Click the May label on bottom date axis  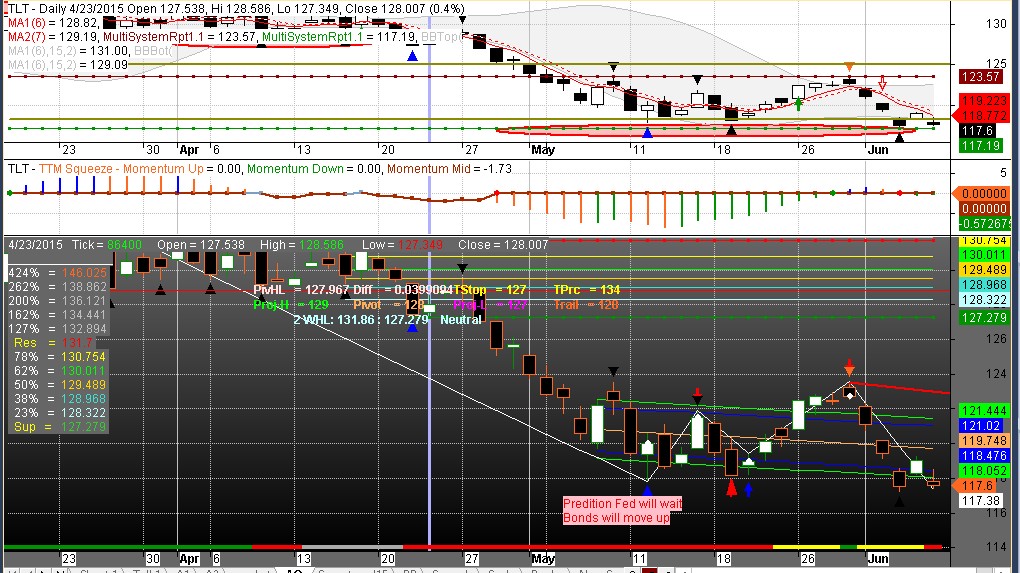543,559
